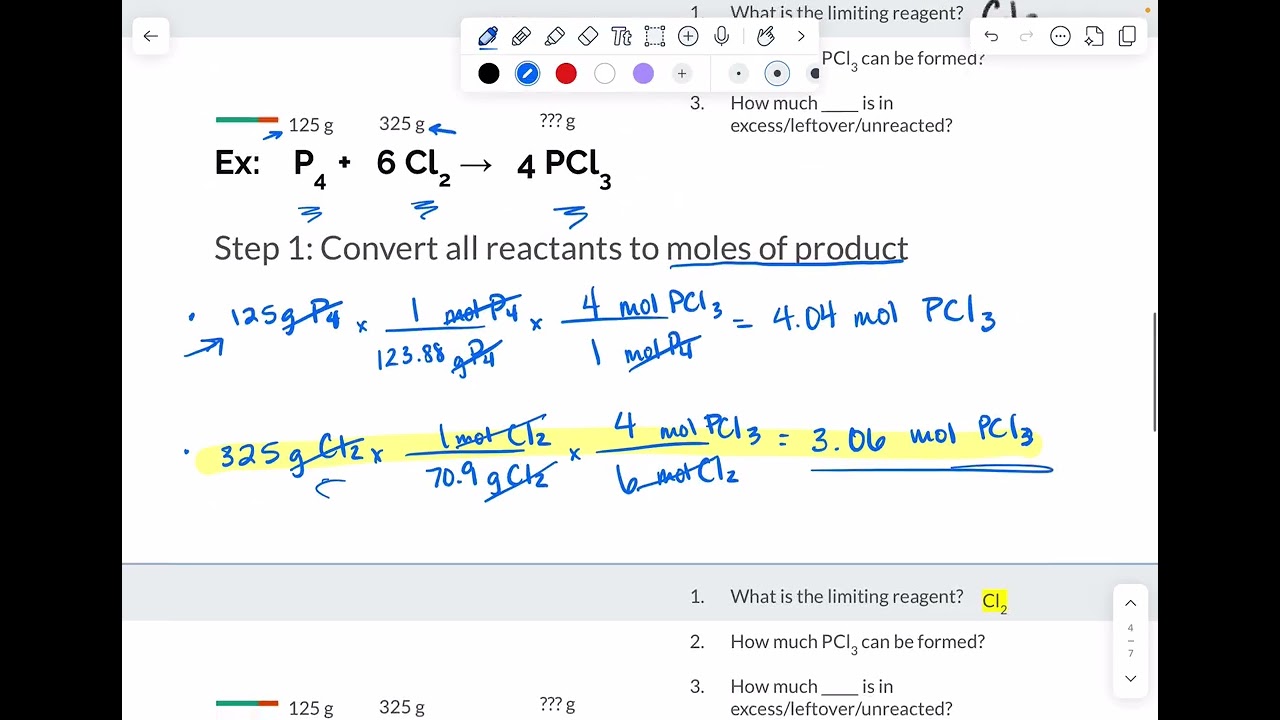Viewport: 1280px width, 720px height.
Task: Start audio recording with the microphone icon
Action: click(x=722, y=37)
